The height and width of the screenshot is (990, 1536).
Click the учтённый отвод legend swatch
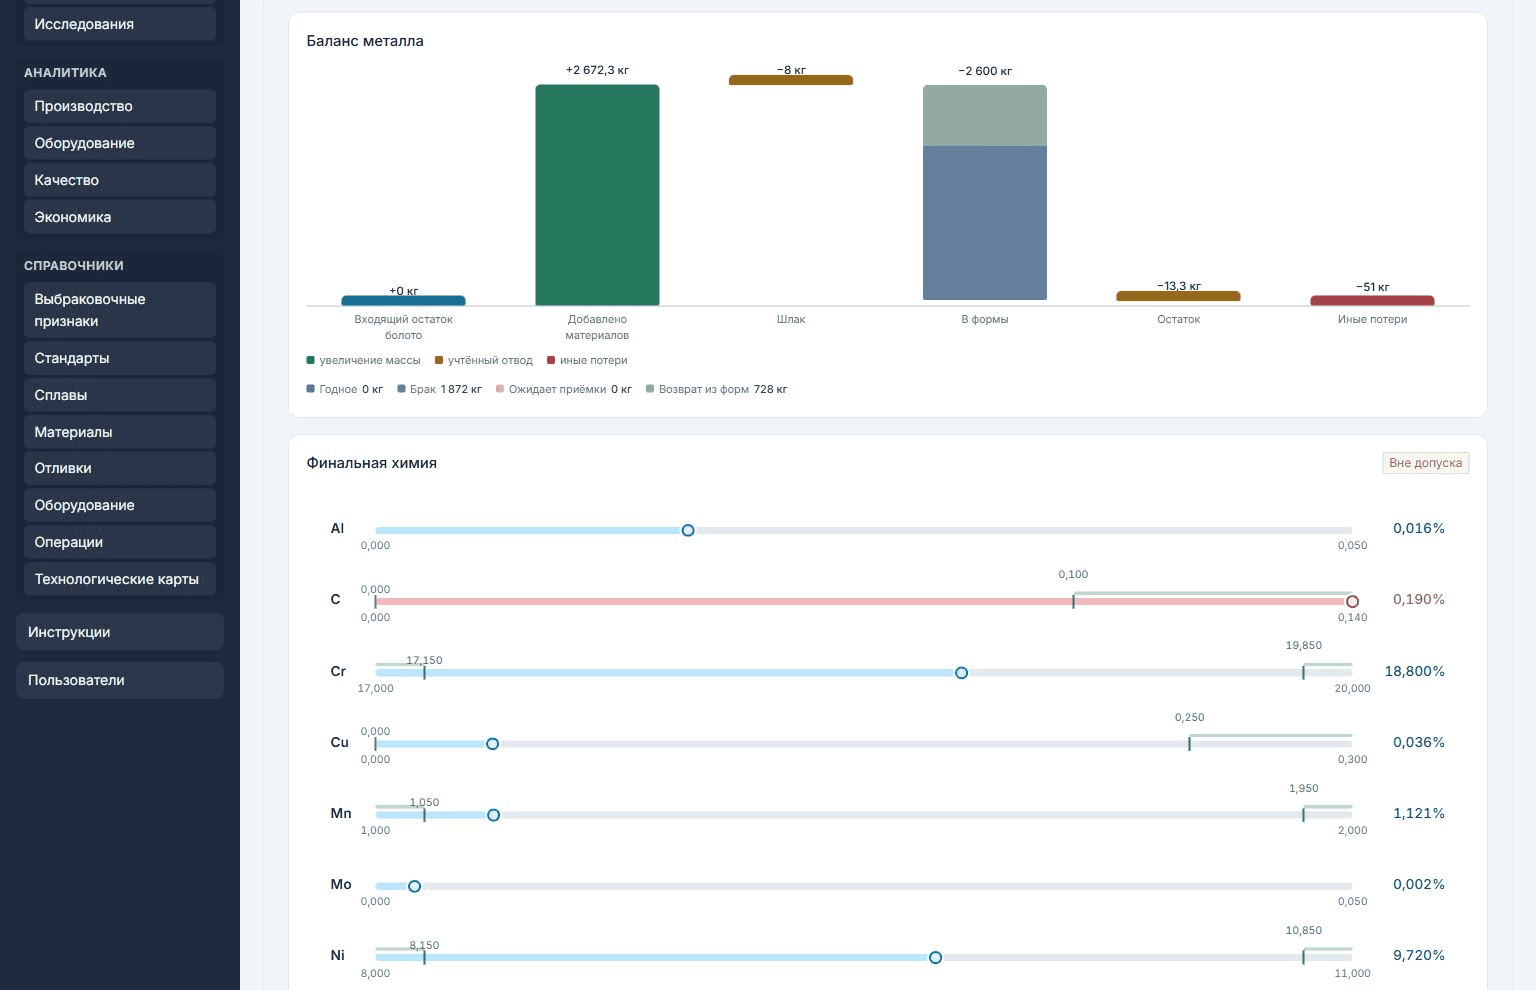click(x=439, y=360)
